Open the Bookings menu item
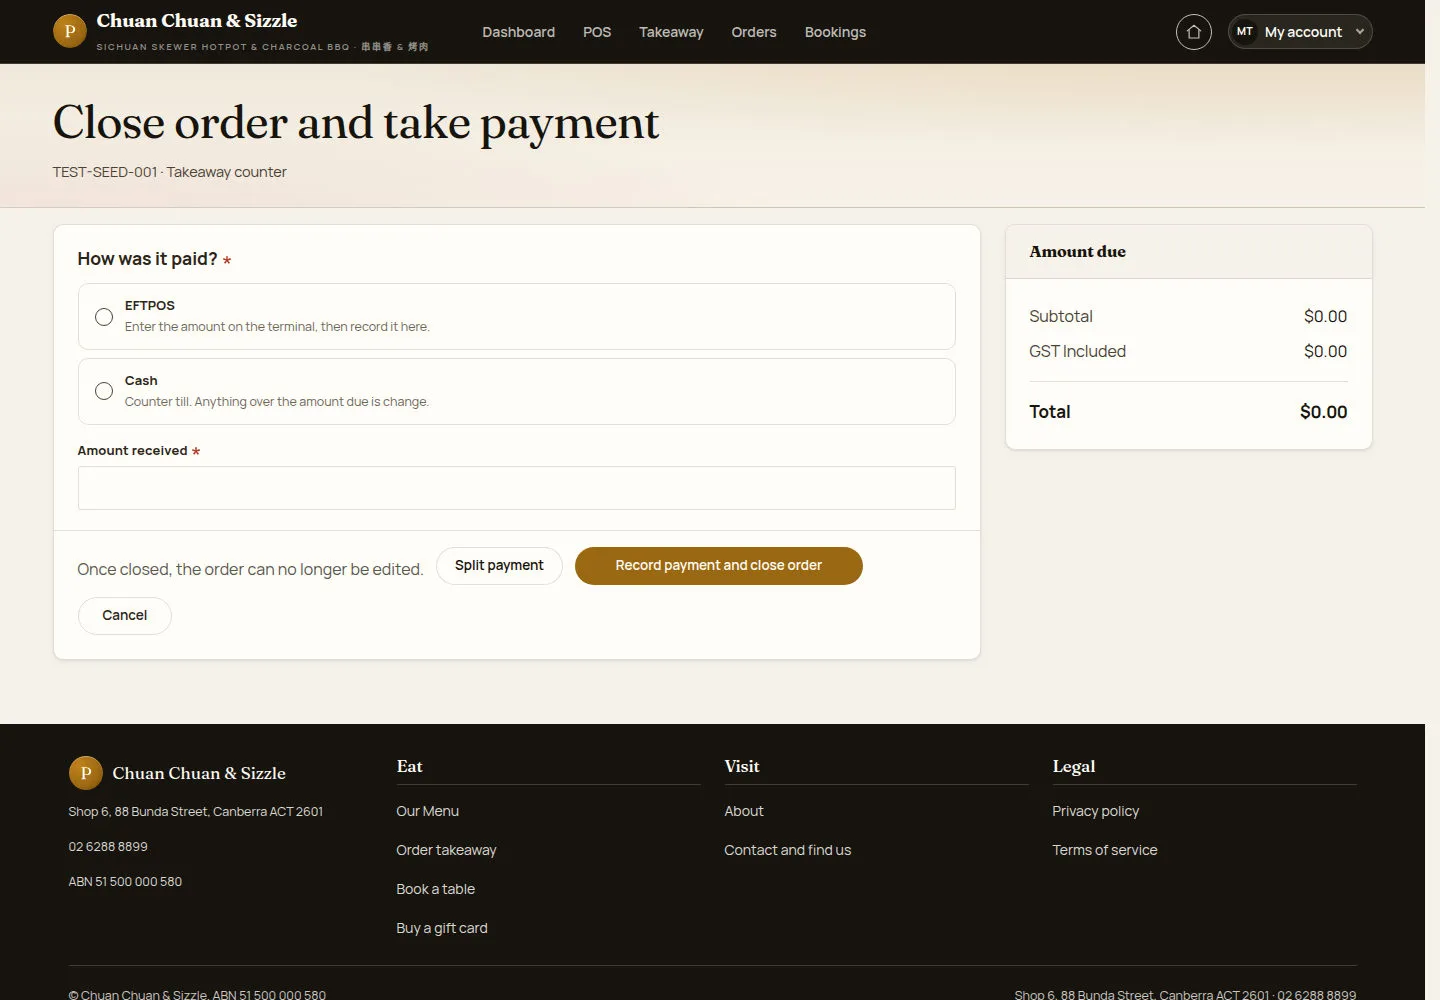The width and height of the screenshot is (1440, 1000). point(835,32)
